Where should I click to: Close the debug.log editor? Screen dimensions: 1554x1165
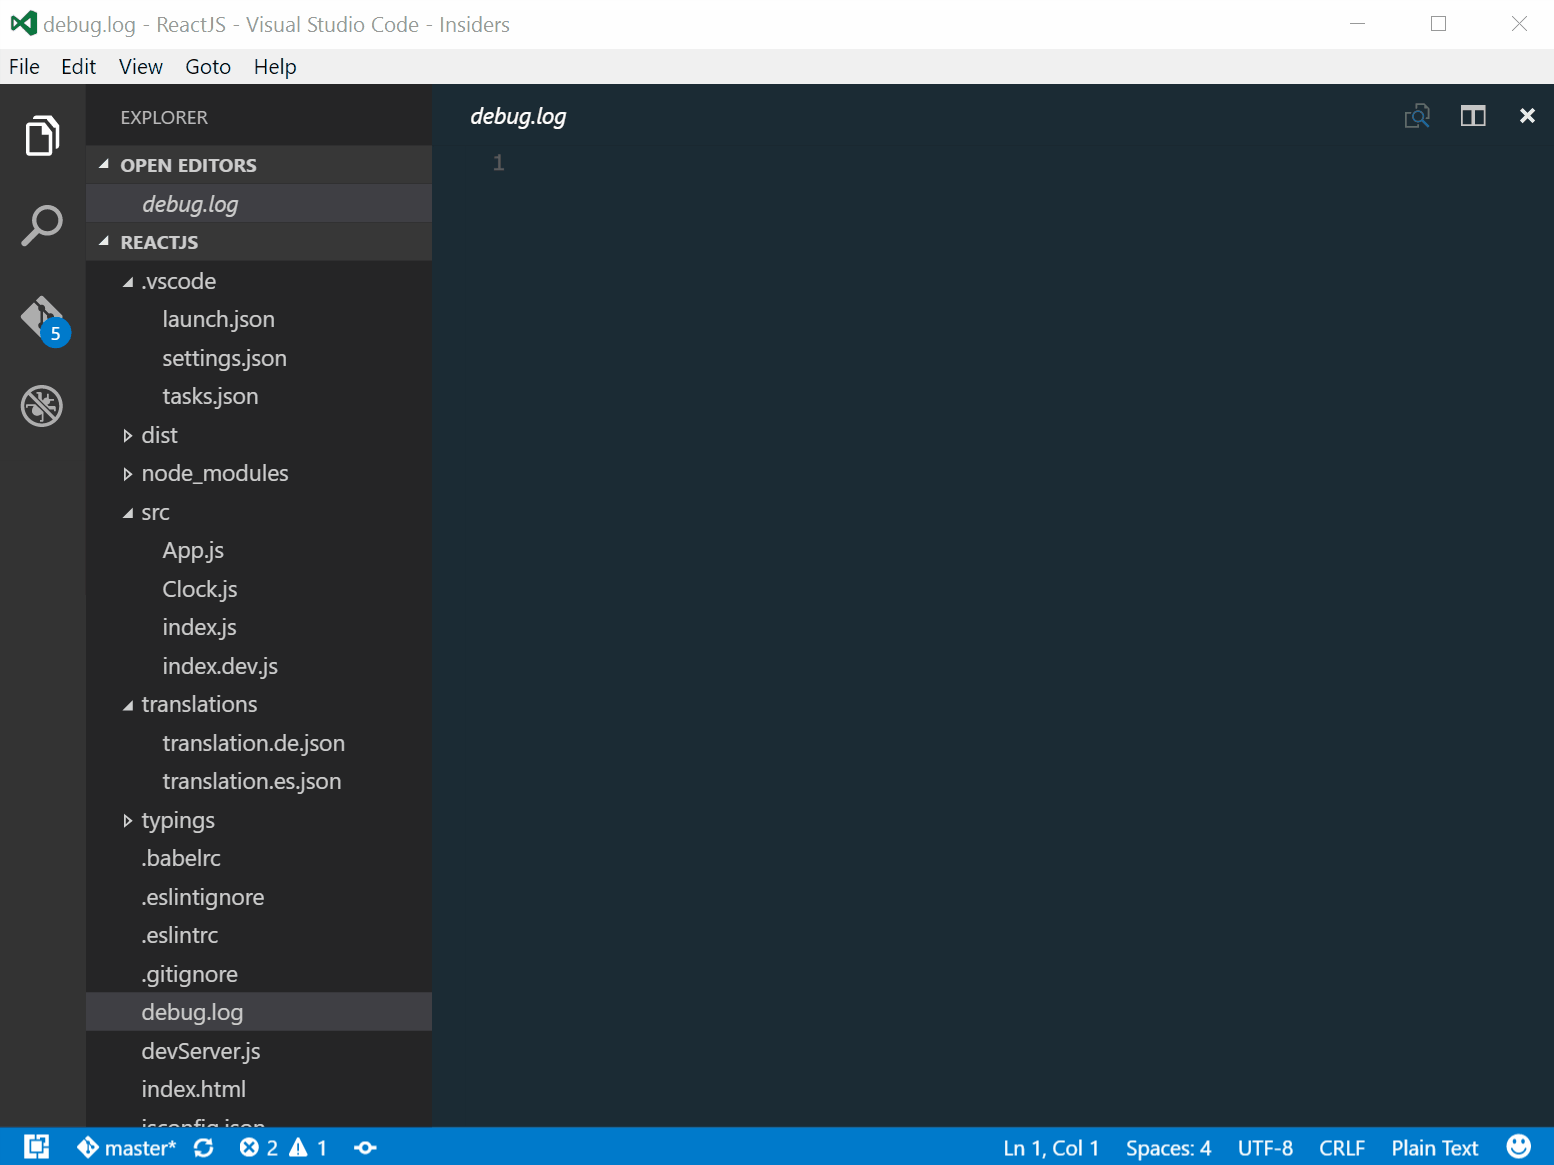coord(1527,116)
